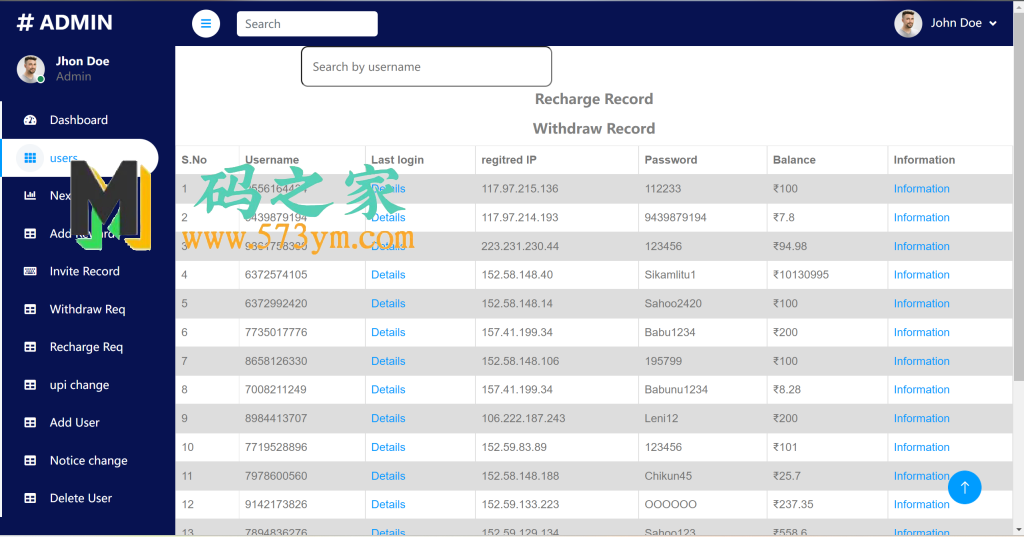Image resolution: width=1024 pixels, height=537 pixels.
Task: Open Recharge Req menu item
Action: click(x=79, y=347)
